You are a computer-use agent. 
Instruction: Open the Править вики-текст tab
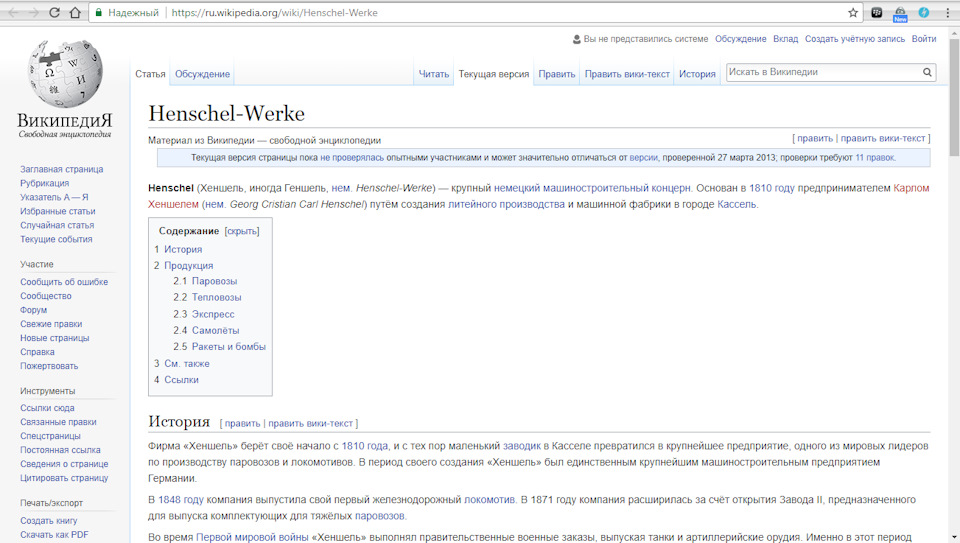pyautogui.click(x=627, y=74)
